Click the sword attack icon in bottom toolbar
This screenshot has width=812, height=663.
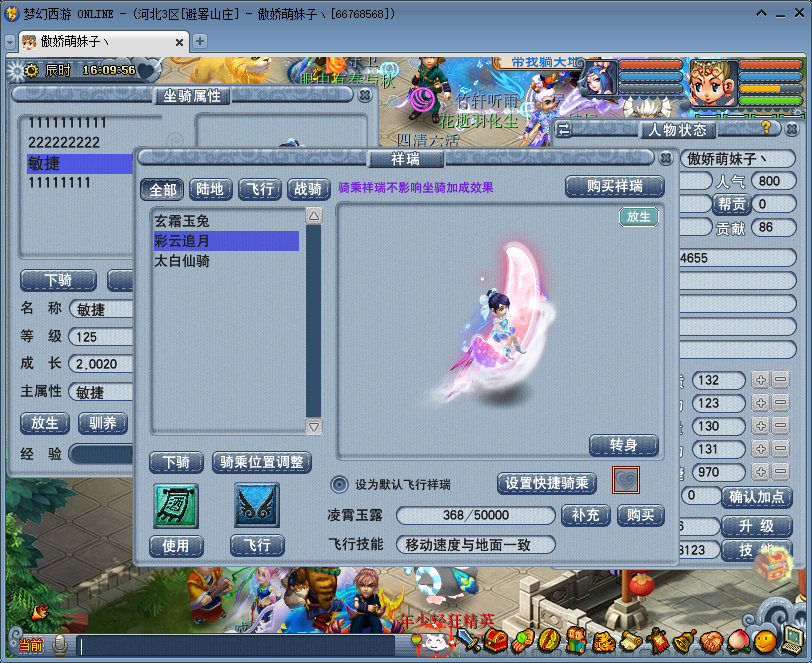[x=469, y=641]
